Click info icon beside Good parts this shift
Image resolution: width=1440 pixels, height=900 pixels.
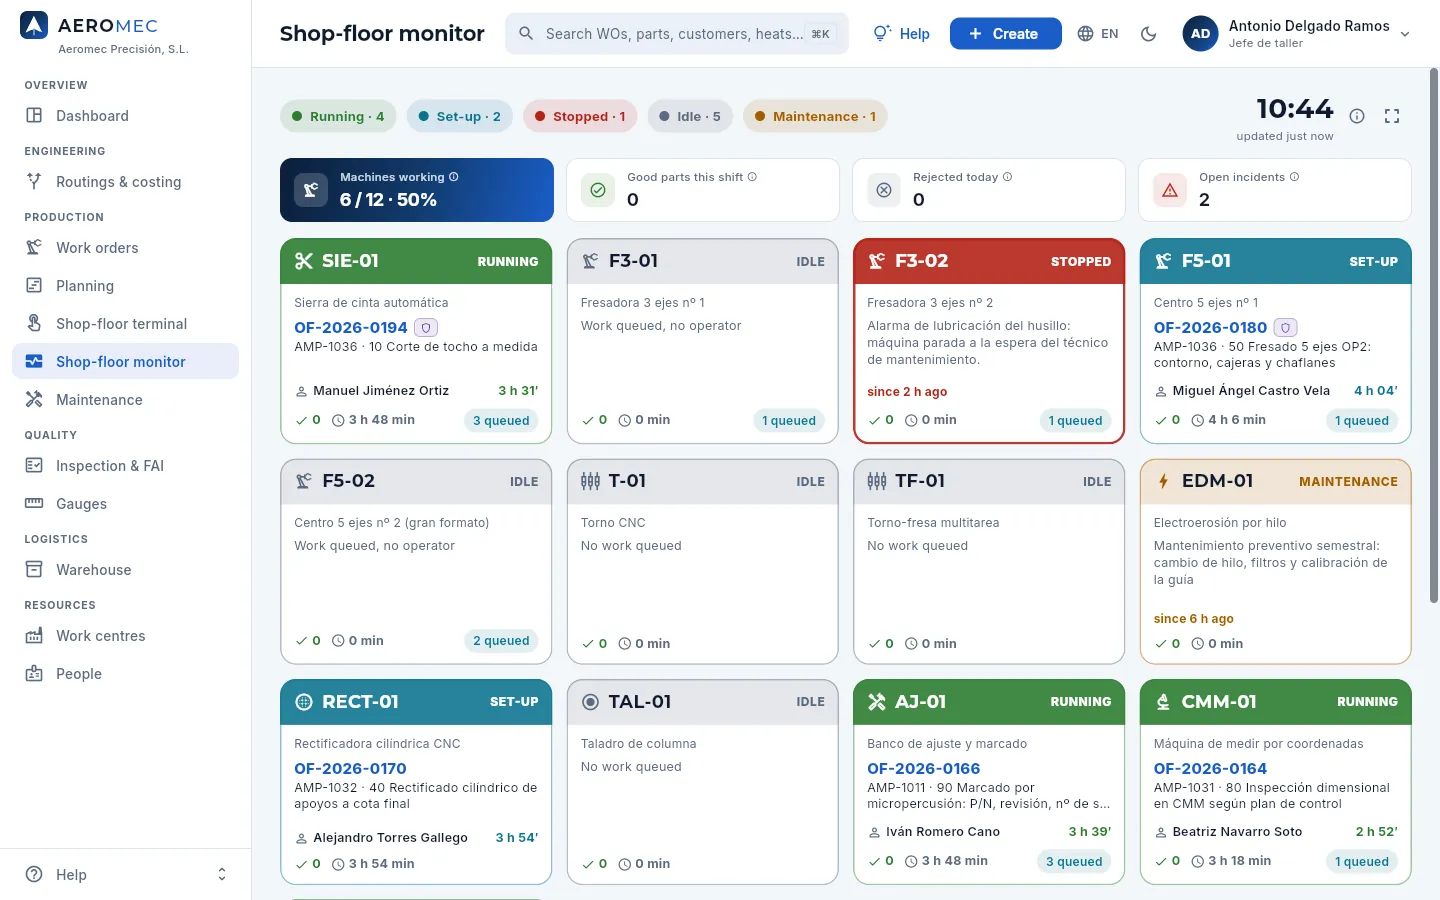752,177
